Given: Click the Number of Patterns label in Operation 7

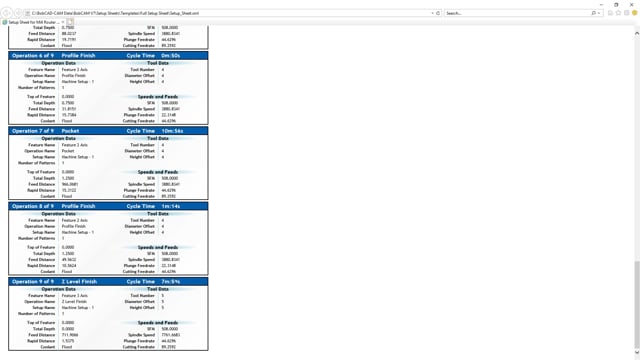Looking at the screenshot, I should tap(36, 163).
